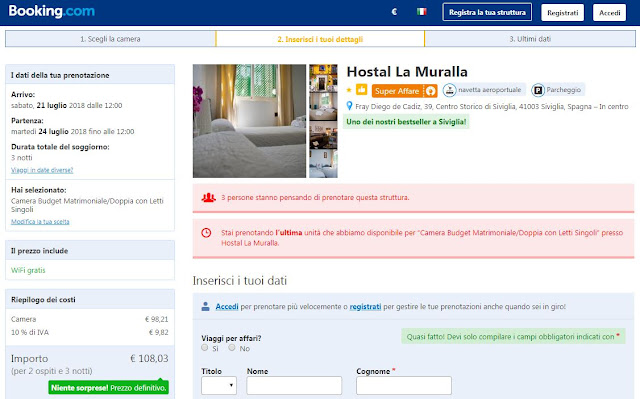Select No for business travel
This screenshot has width=640, height=399.
coord(232,348)
